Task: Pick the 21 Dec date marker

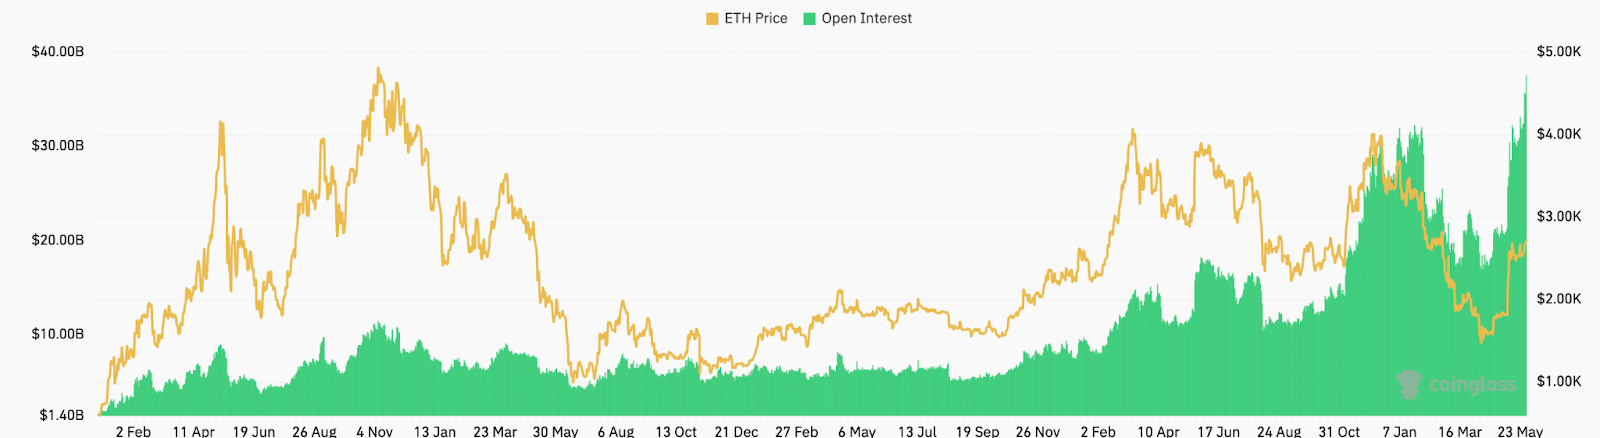Action: (x=736, y=431)
